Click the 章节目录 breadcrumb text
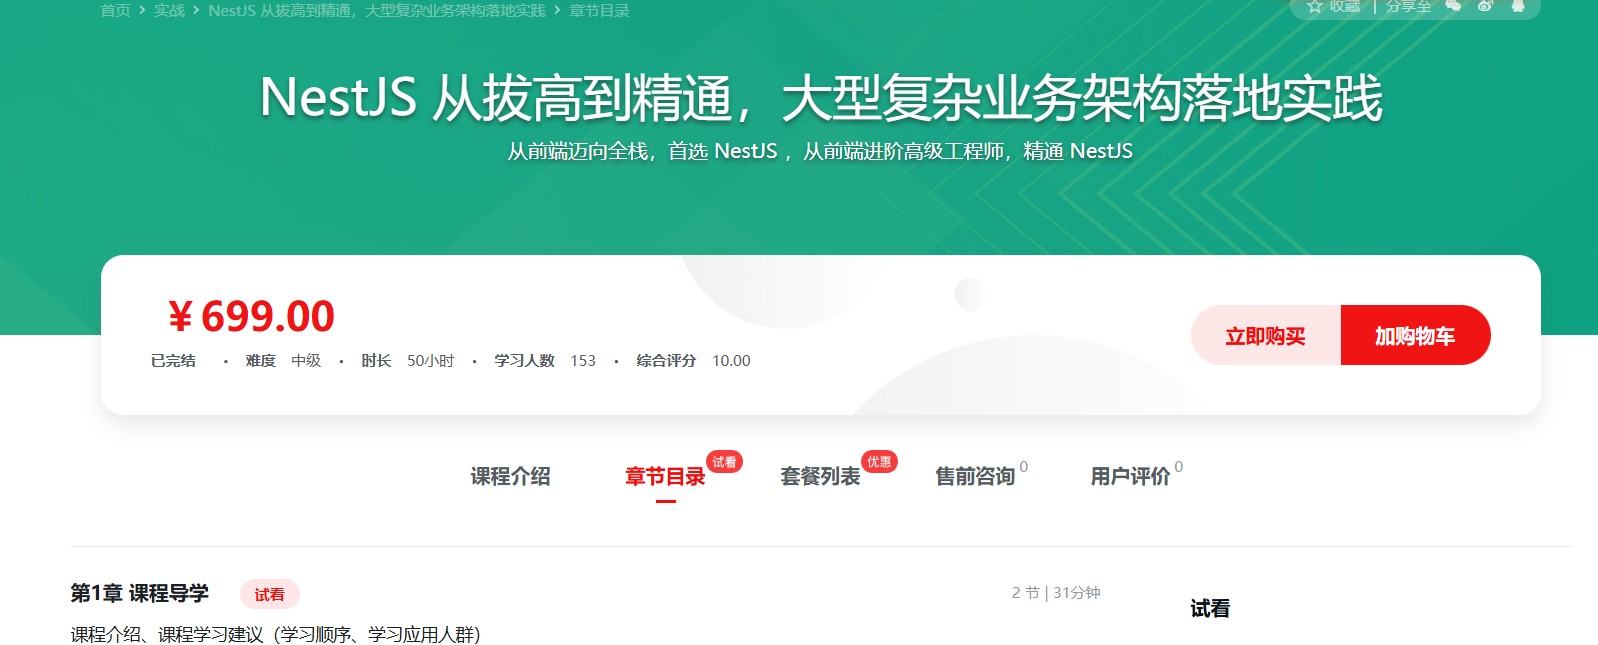This screenshot has height=645, width=1598. click(599, 10)
